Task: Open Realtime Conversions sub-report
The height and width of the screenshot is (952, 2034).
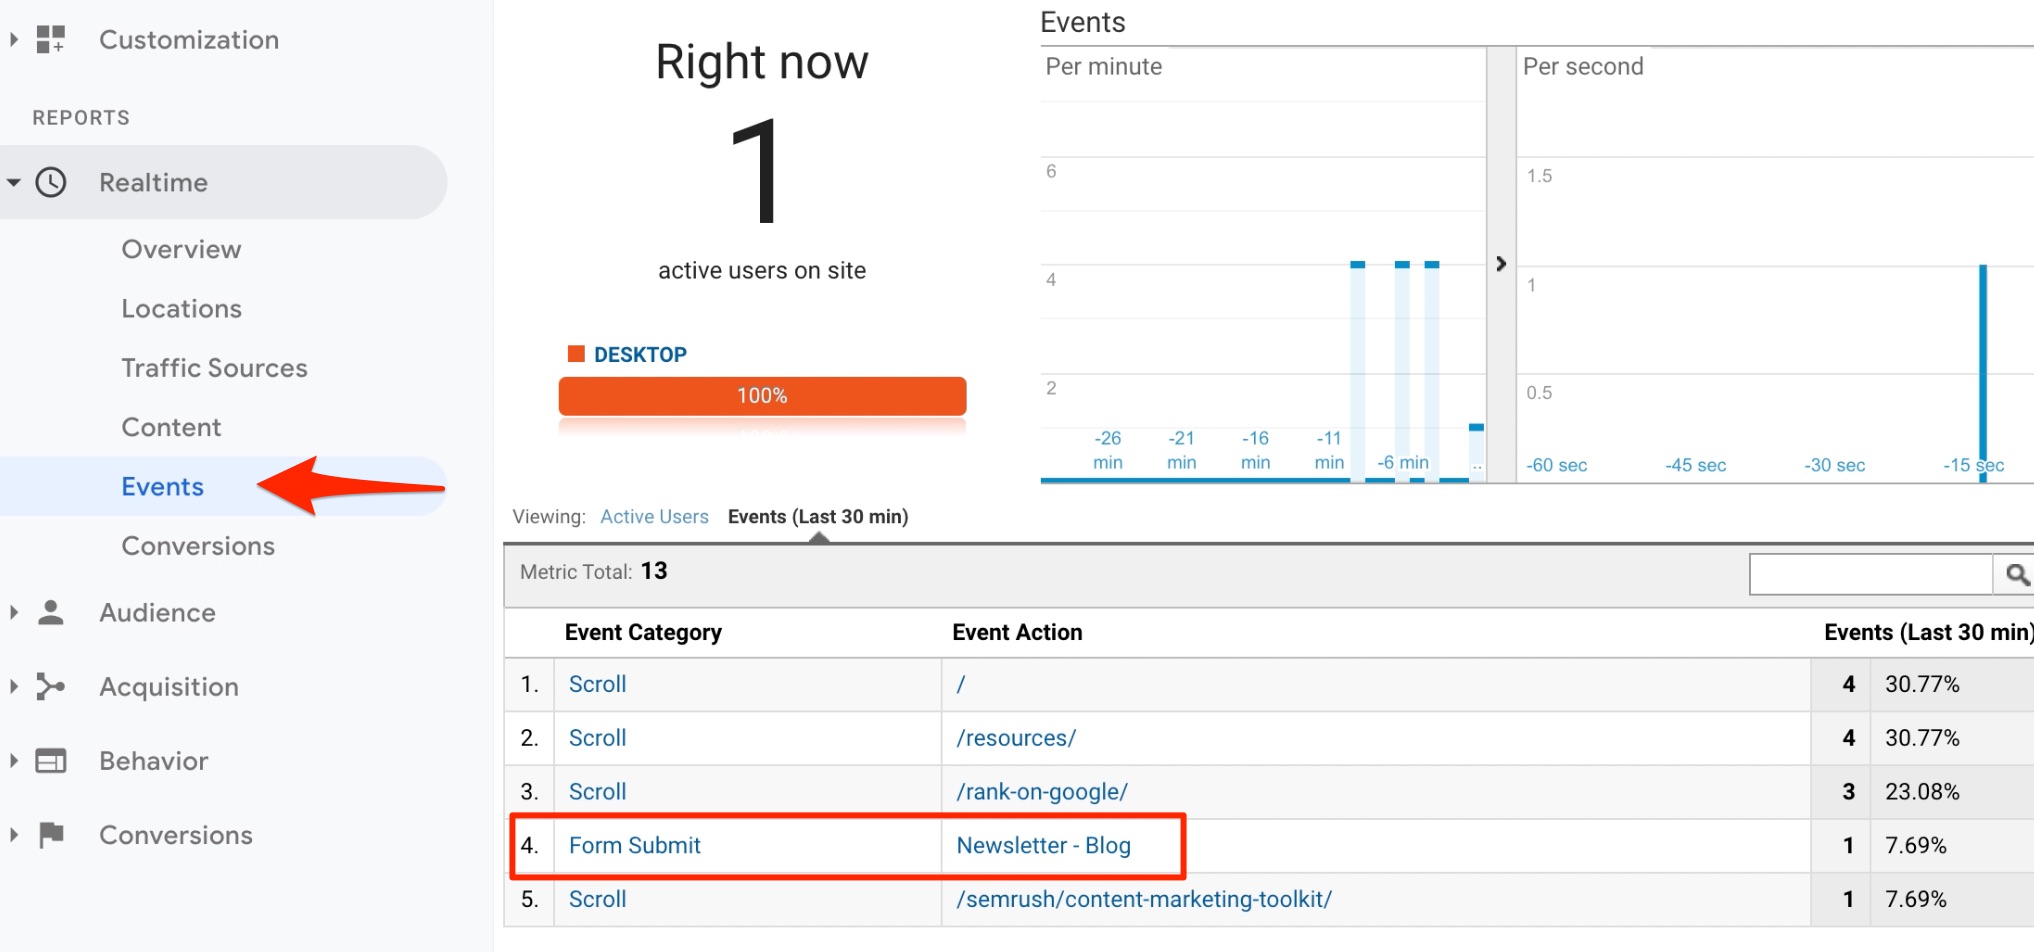Action: pyautogui.click(x=198, y=546)
